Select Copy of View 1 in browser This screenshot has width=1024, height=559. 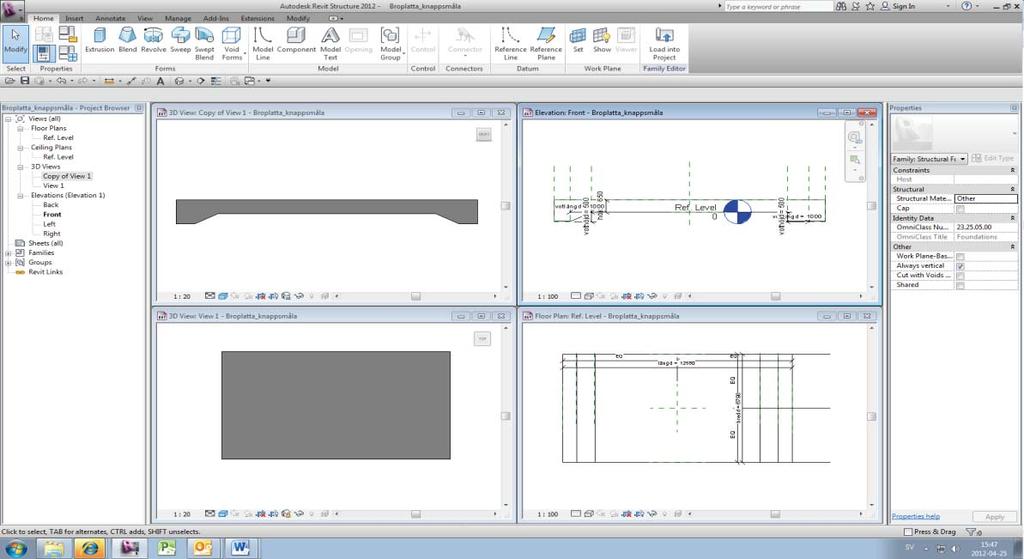pyautogui.click(x=67, y=176)
